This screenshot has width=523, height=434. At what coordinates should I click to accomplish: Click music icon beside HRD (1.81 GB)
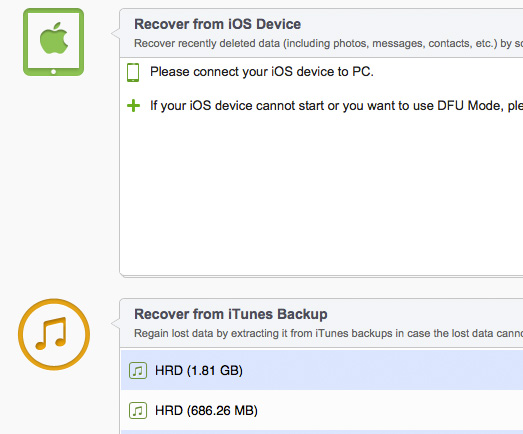tap(138, 371)
